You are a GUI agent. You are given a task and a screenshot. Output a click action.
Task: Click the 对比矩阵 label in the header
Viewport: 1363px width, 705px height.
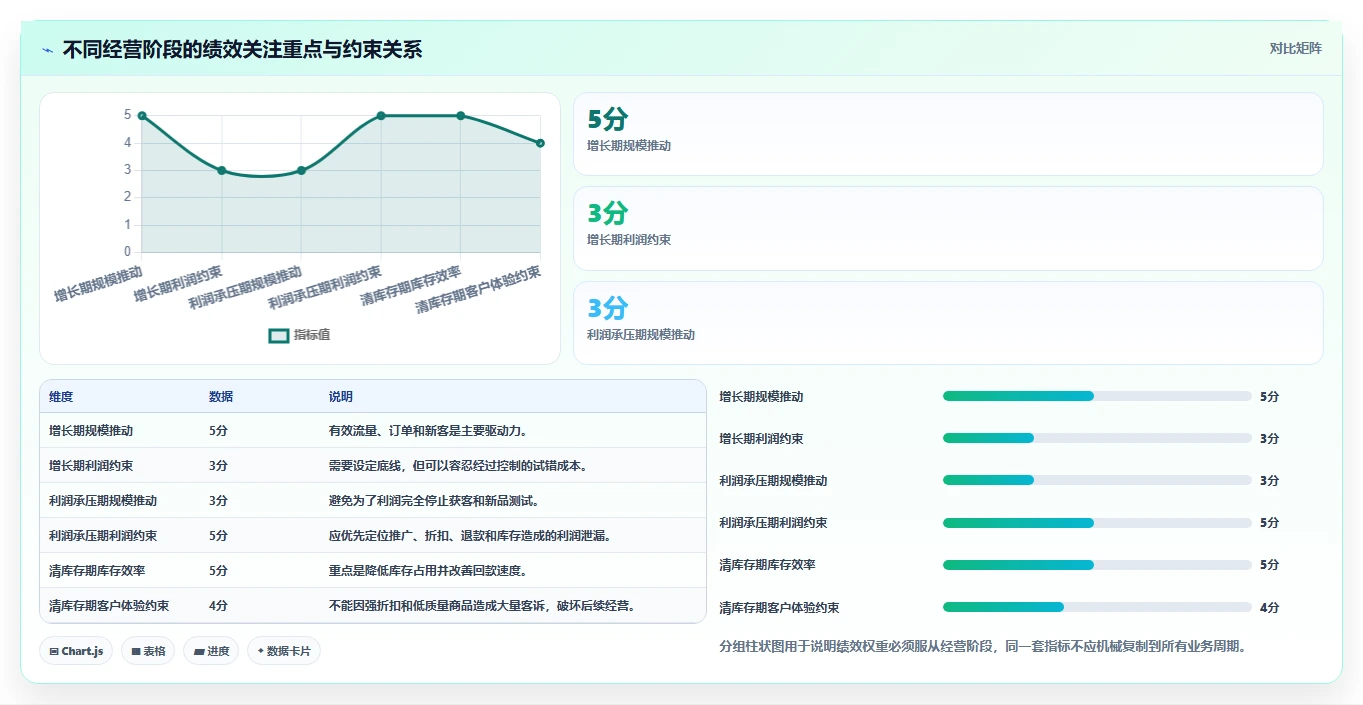(x=1296, y=48)
